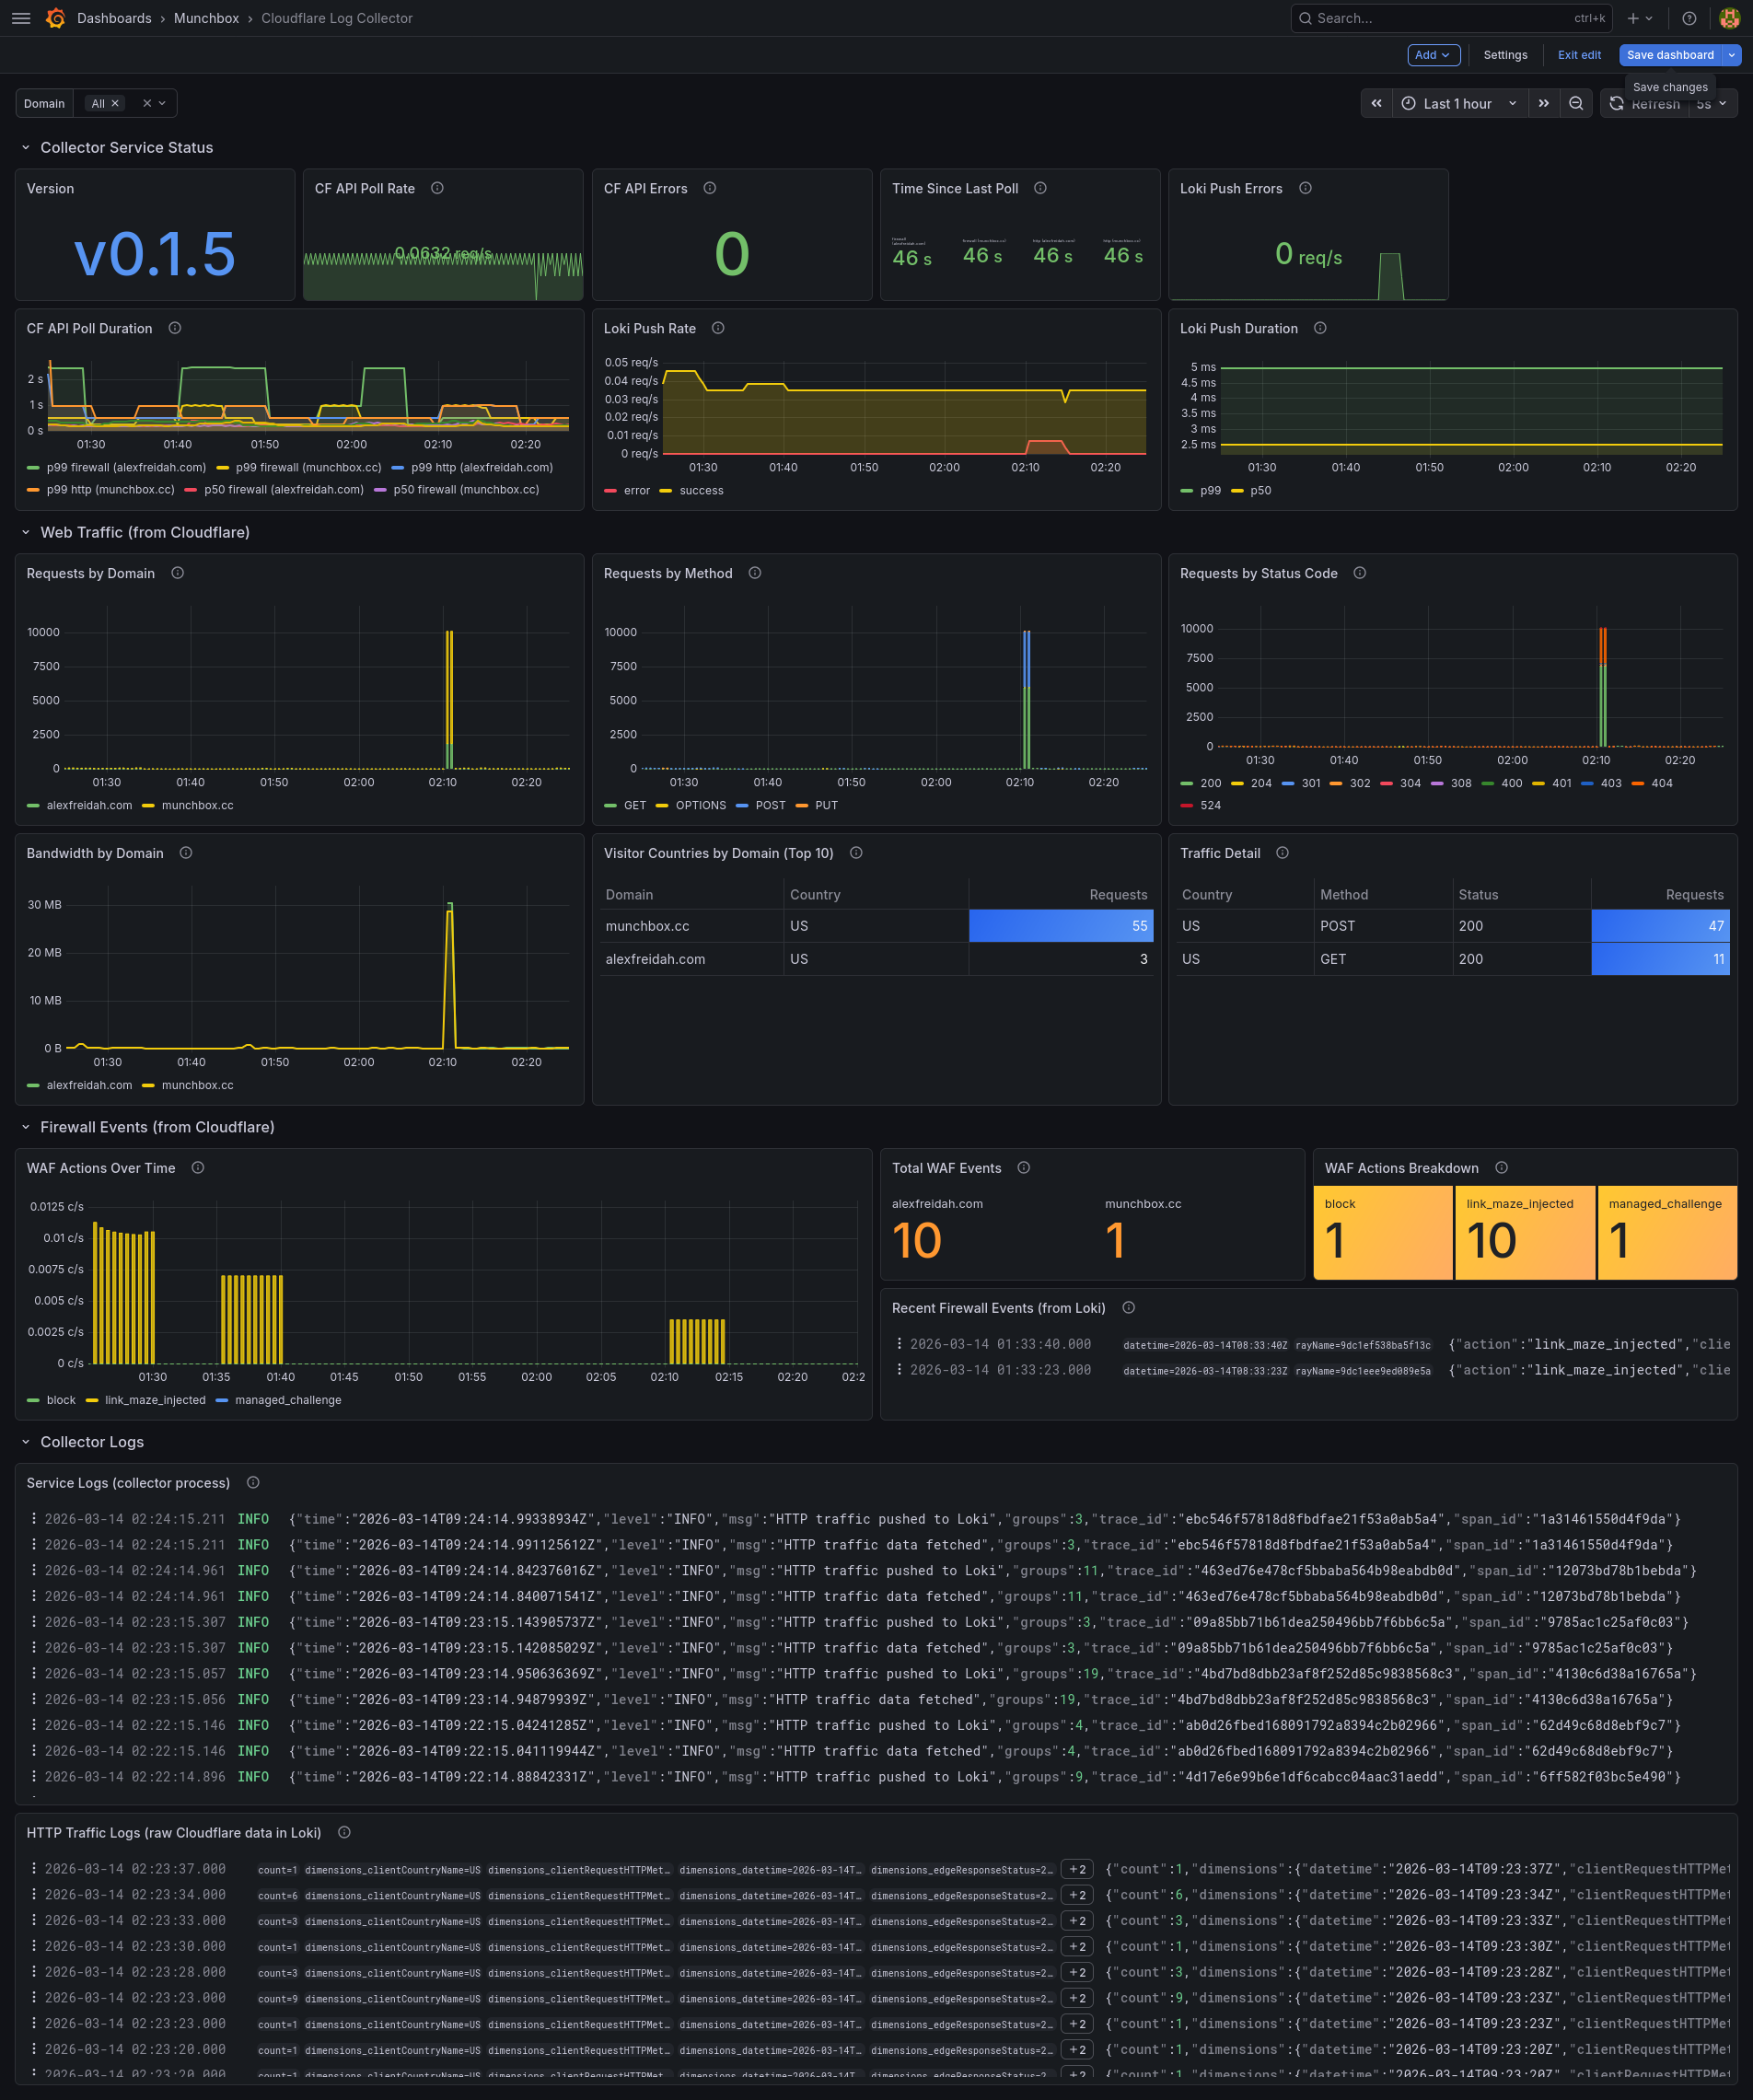
Task: Open the user avatar profile menu
Action: click(1730, 18)
